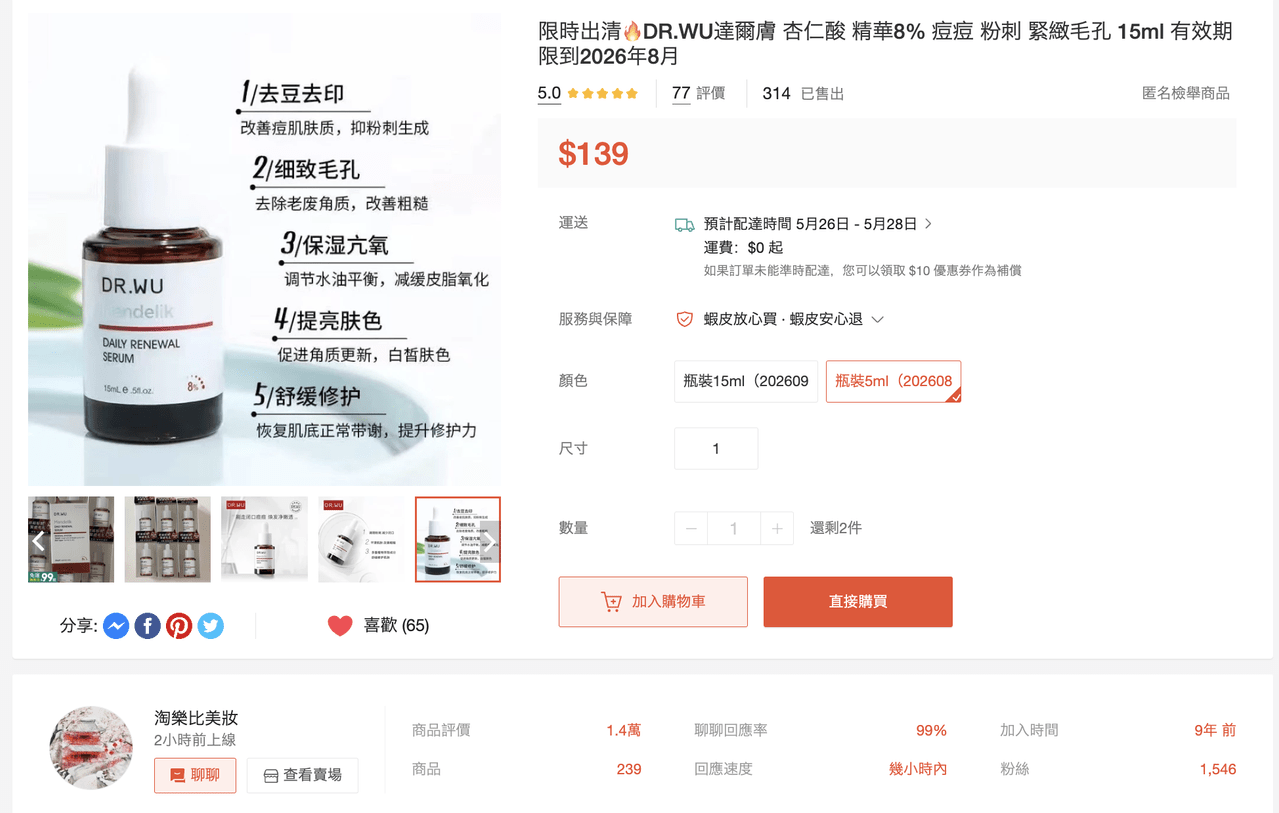Visit shop with 查看賣場 button
This screenshot has height=813, width=1279.
click(x=302, y=775)
